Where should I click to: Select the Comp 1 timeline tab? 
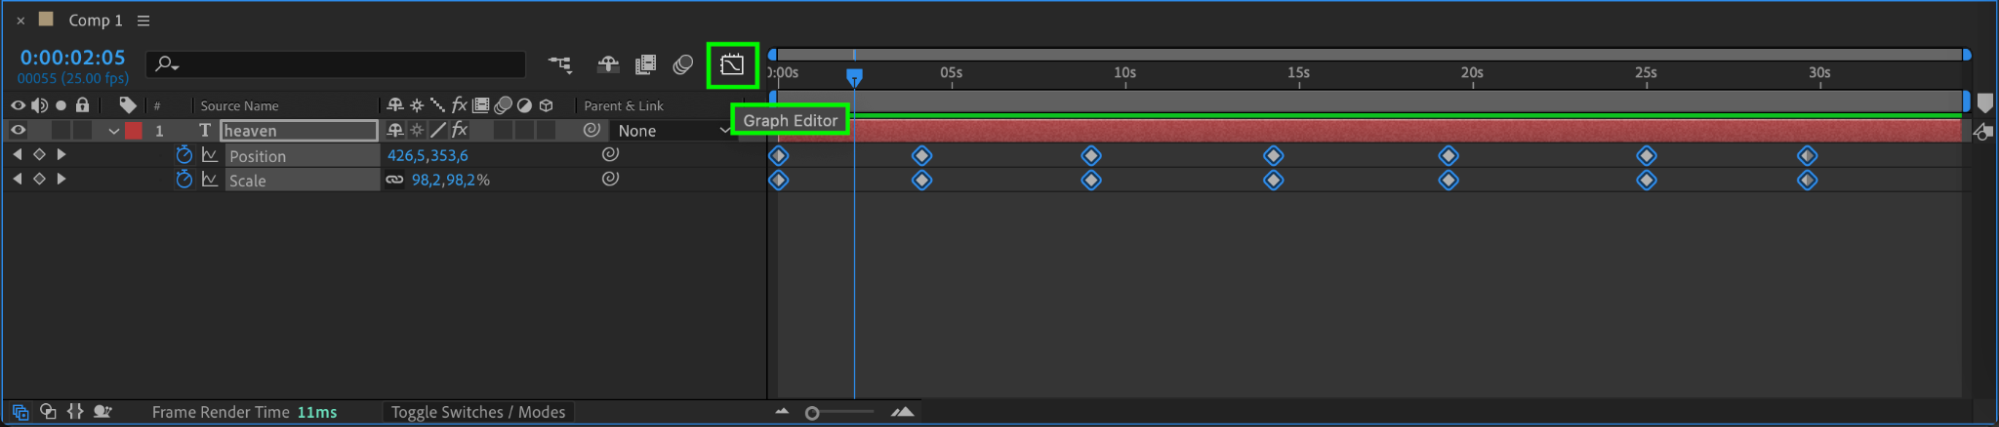point(95,20)
